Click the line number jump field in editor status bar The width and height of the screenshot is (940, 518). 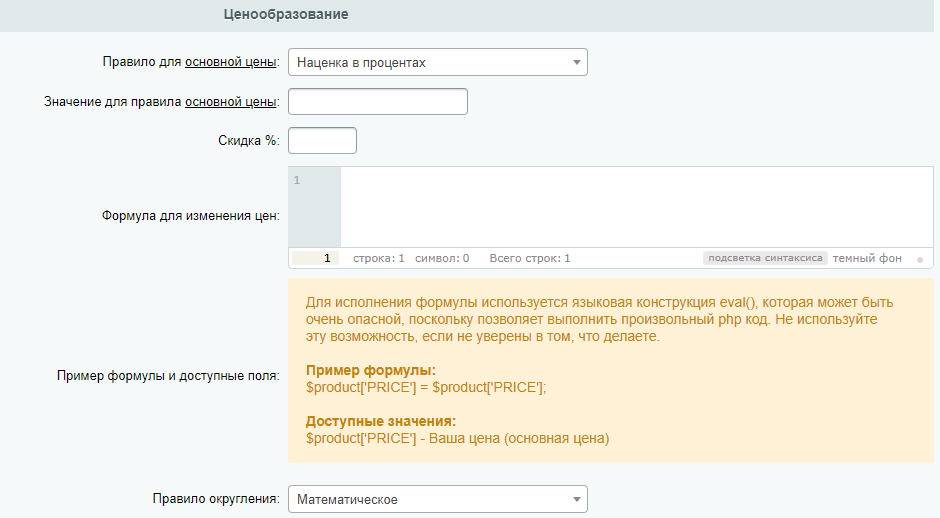[315, 258]
